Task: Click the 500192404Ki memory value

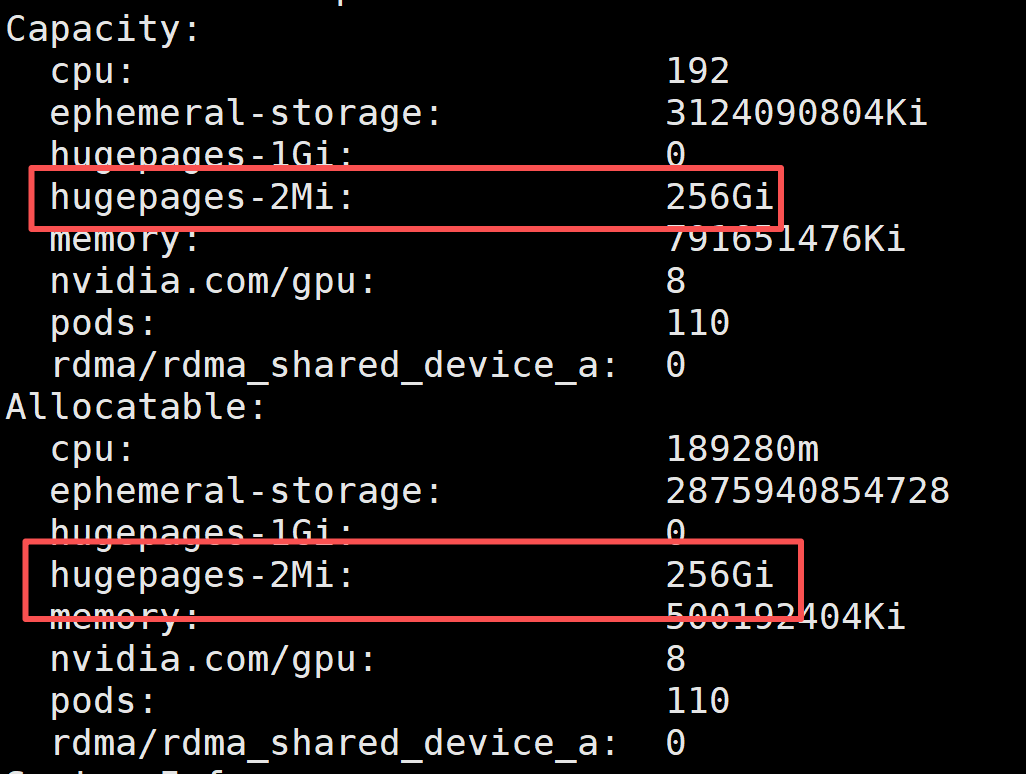Action: coord(785,617)
